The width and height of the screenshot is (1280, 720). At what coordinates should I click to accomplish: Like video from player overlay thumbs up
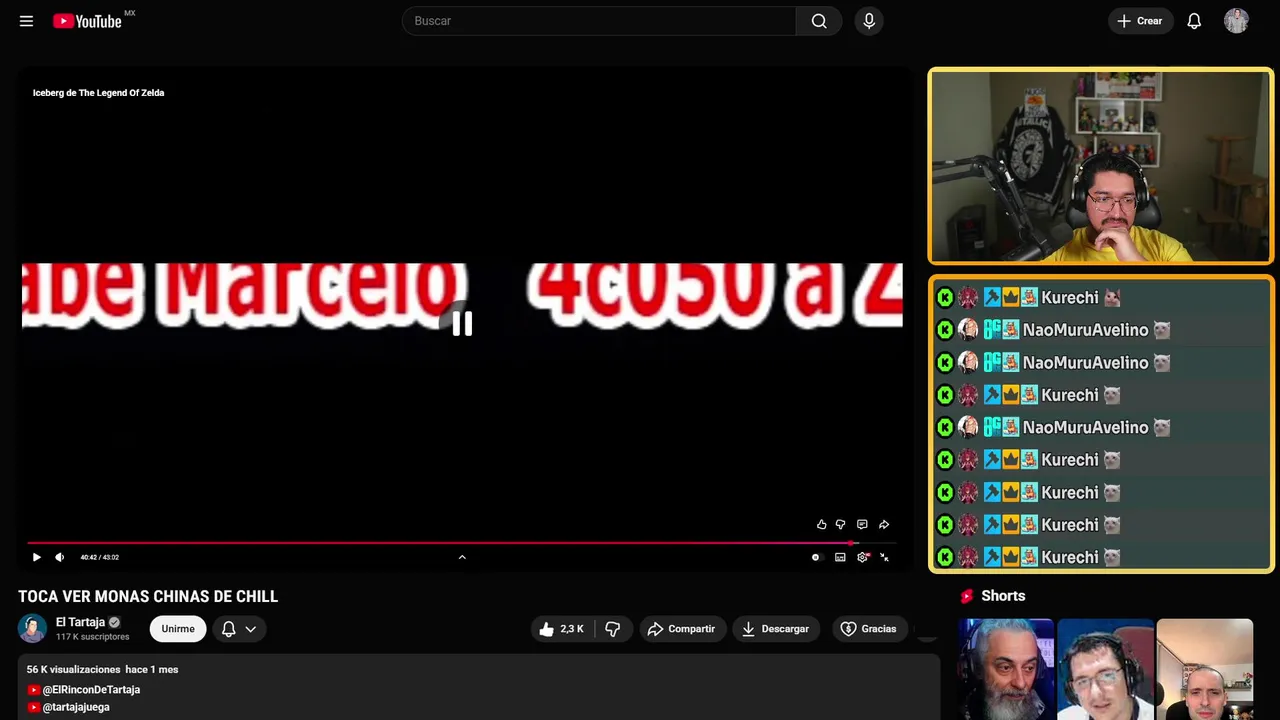pos(822,524)
